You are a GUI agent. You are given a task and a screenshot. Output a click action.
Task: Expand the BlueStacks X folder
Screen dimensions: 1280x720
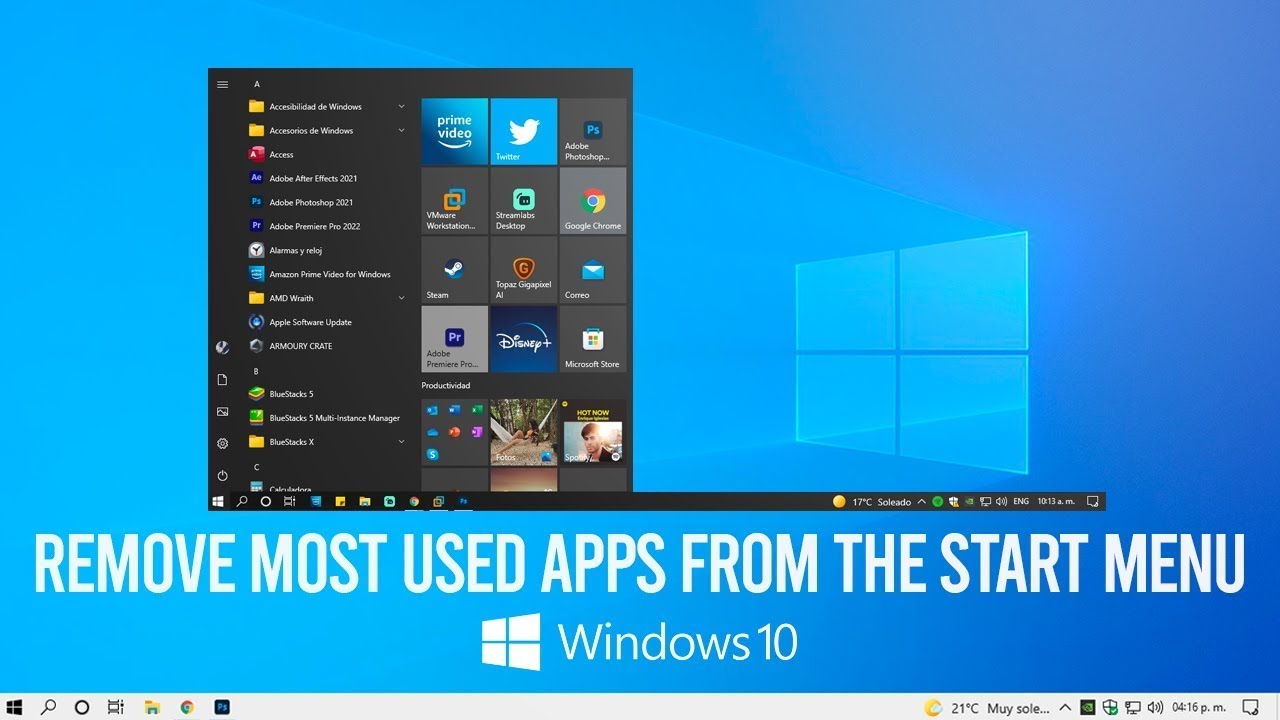click(328, 442)
